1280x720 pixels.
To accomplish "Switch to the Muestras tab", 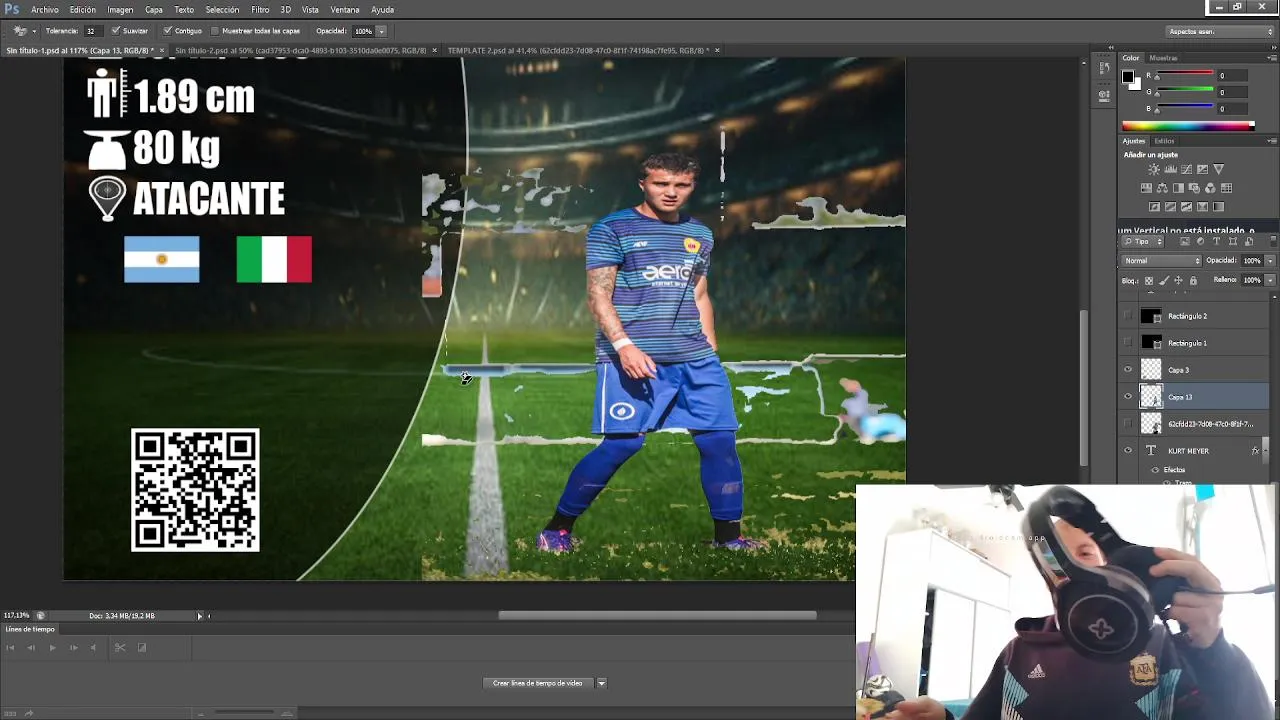I will pyautogui.click(x=1163, y=58).
